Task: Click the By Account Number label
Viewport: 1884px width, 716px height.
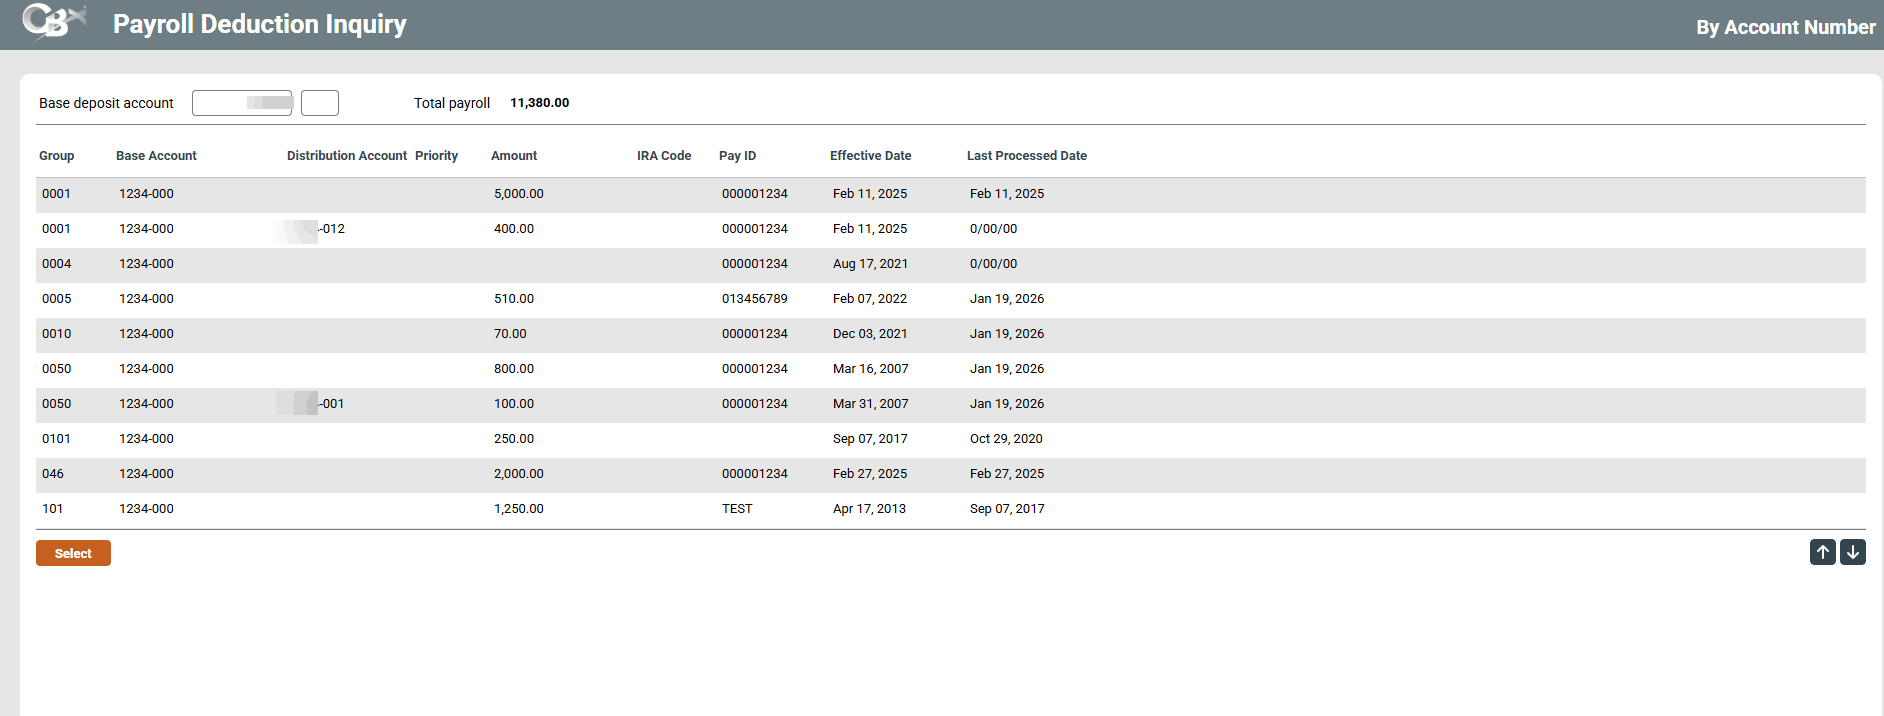Action: tap(1785, 27)
